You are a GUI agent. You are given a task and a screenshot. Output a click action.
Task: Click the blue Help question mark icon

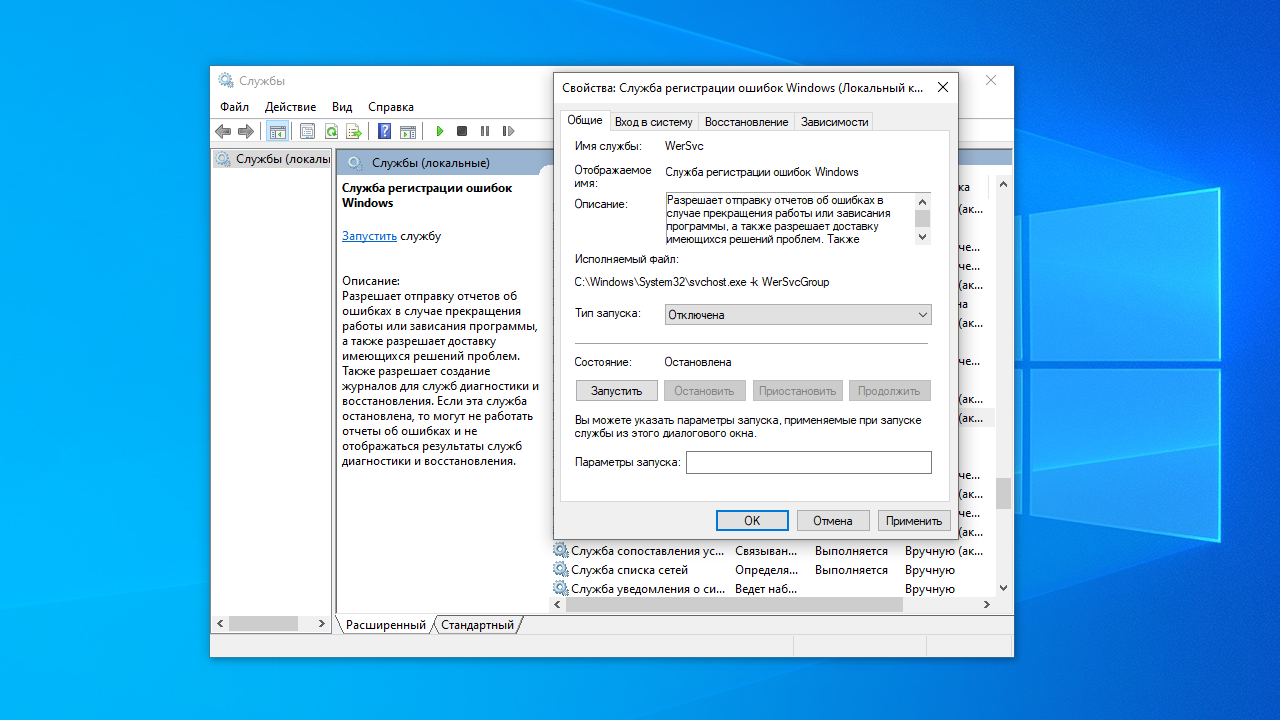point(384,131)
